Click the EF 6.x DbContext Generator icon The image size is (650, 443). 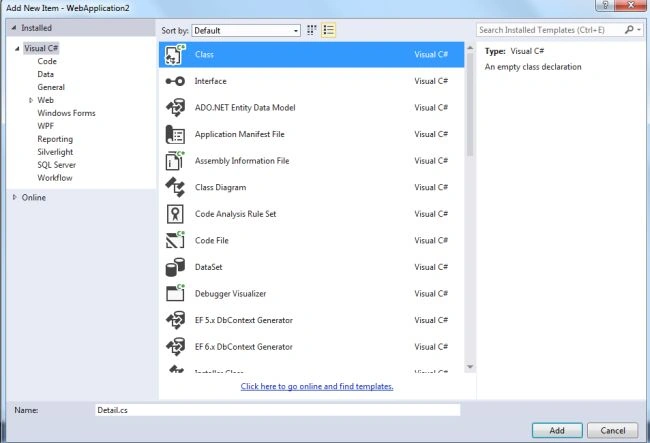[175, 346]
